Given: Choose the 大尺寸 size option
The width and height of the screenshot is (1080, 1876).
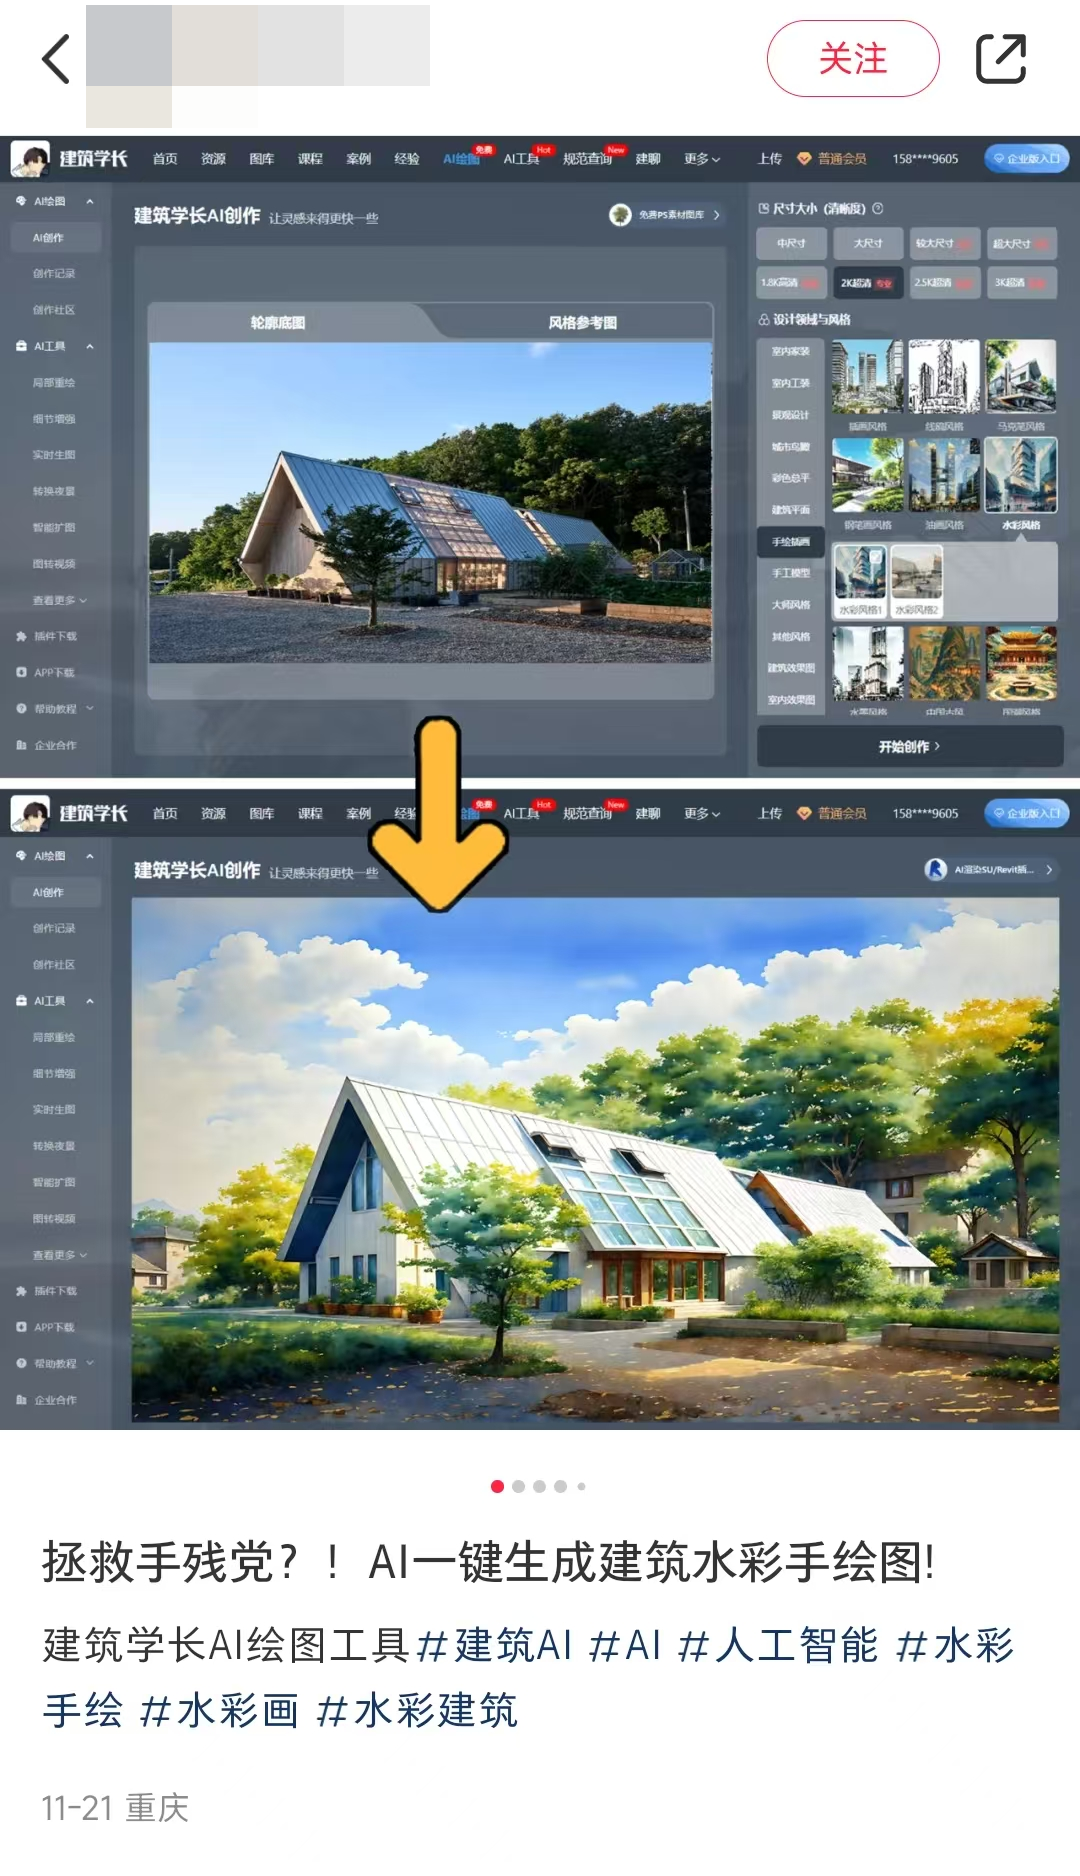Looking at the screenshot, I should pos(868,243).
